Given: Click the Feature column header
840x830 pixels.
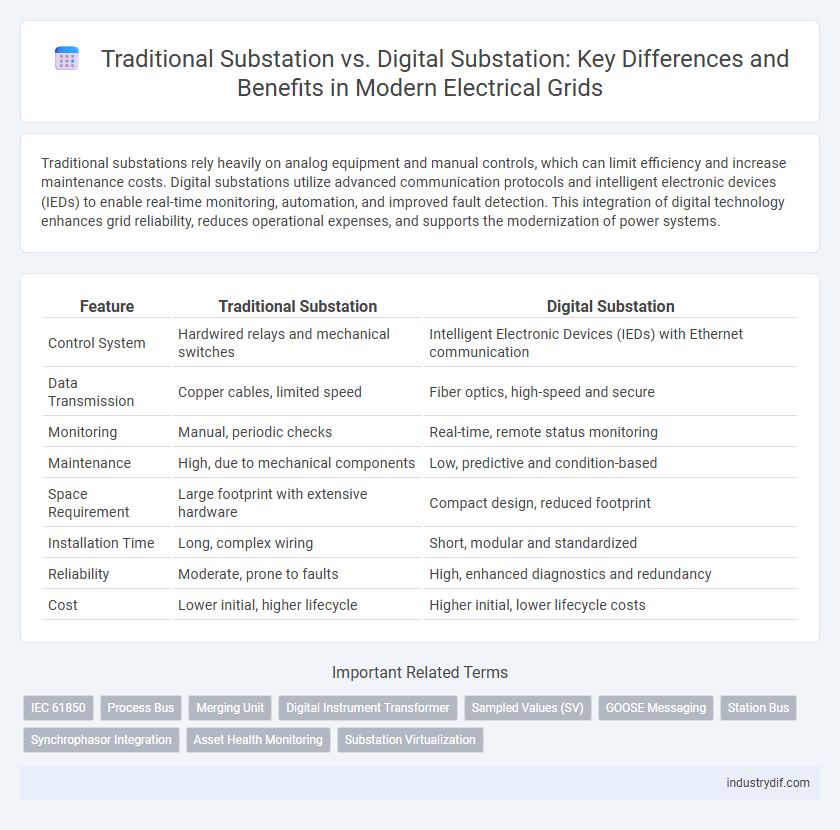Looking at the screenshot, I should pos(107,306).
